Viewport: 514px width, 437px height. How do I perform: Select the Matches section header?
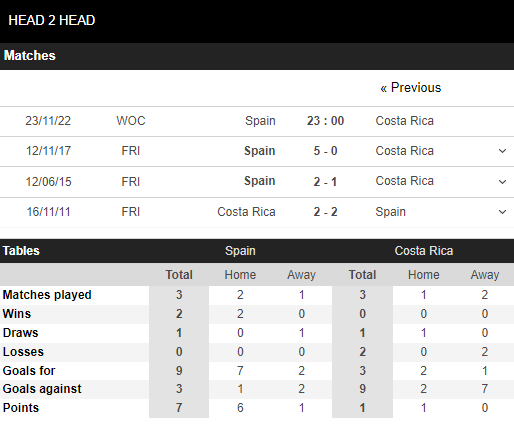coord(30,56)
